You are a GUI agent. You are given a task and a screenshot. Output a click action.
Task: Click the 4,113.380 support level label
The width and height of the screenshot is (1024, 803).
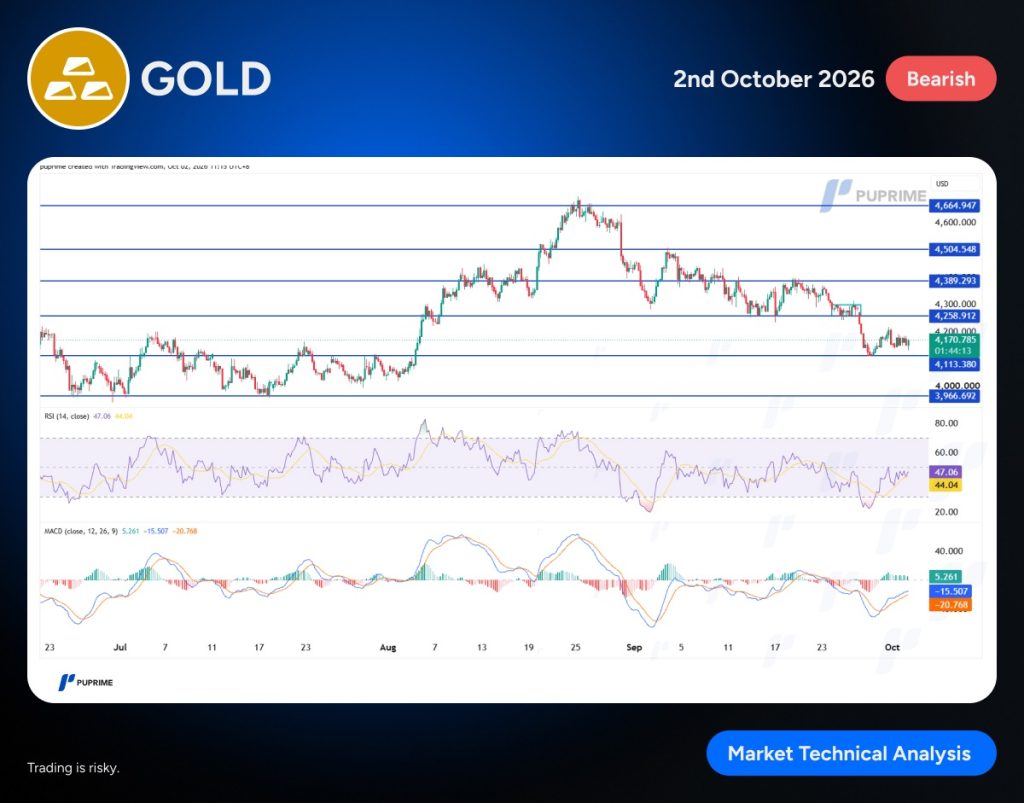955,364
